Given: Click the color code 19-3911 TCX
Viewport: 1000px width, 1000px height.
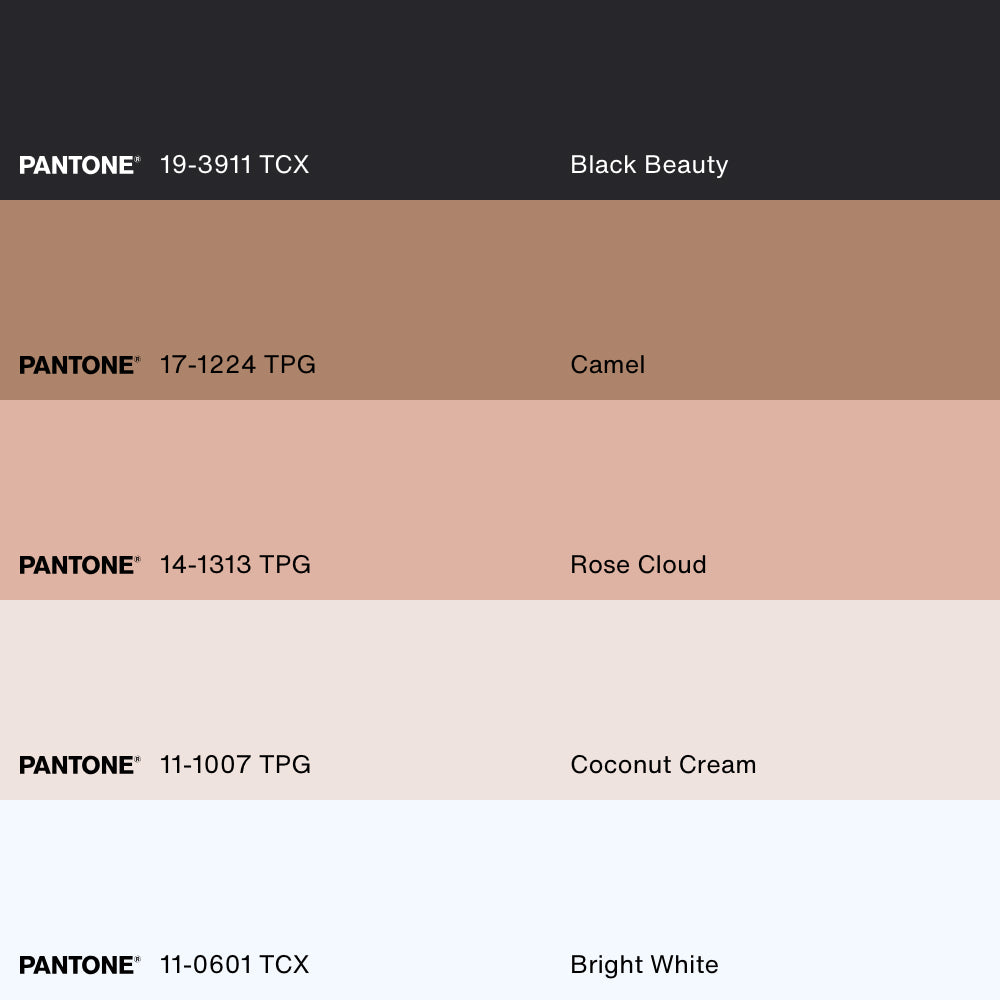Looking at the screenshot, I should 234,165.
